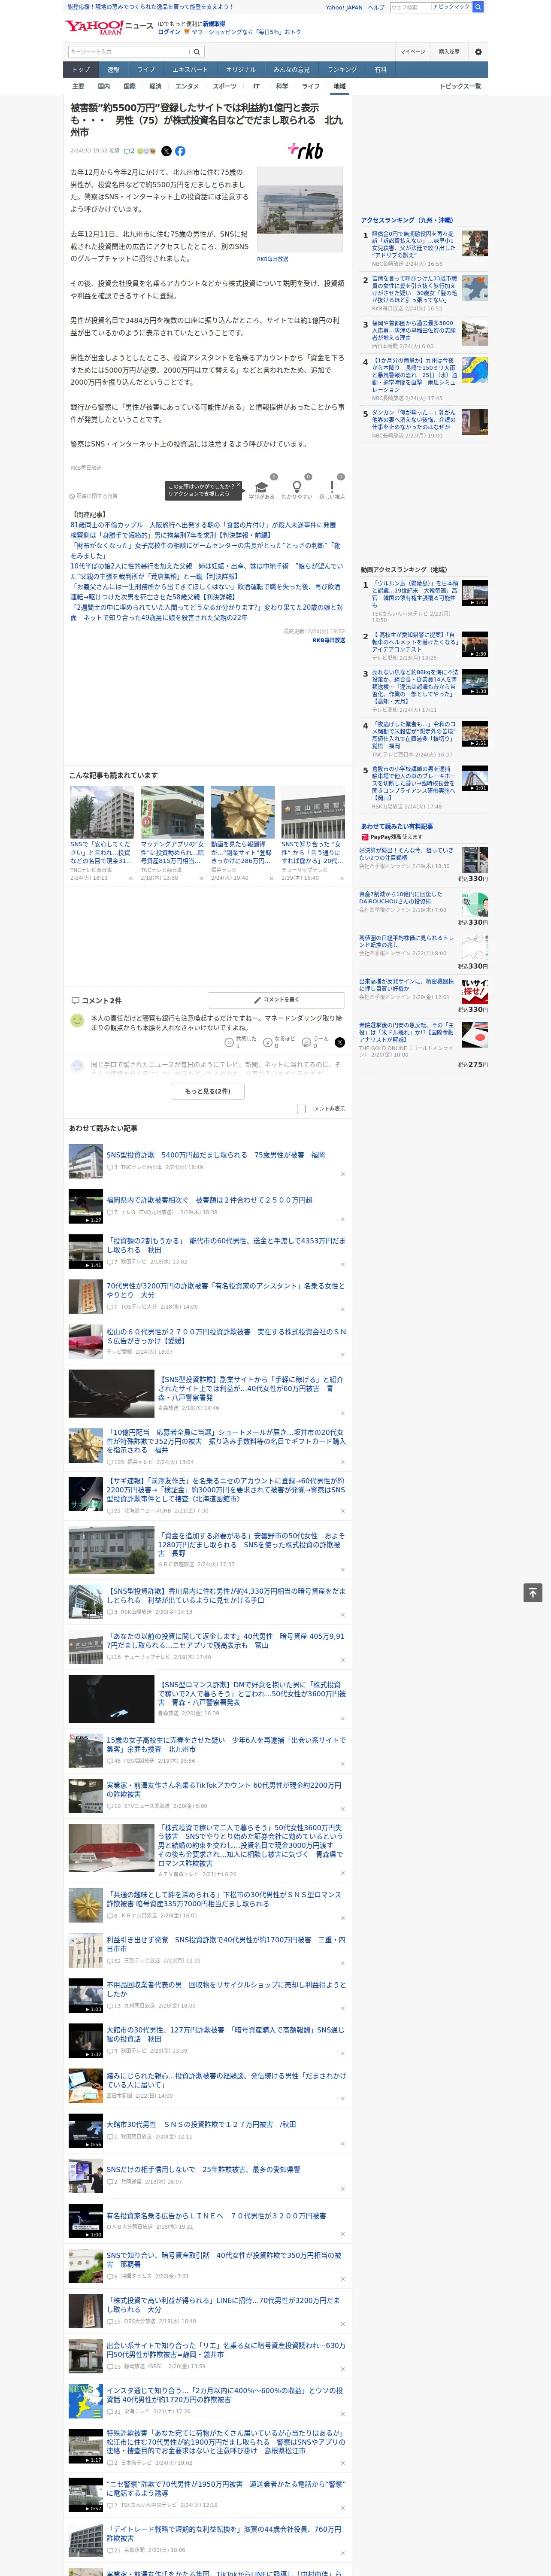Share article on Facebook icon
Image resolution: width=551 pixels, height=2576 pixels.
[180, 151]
